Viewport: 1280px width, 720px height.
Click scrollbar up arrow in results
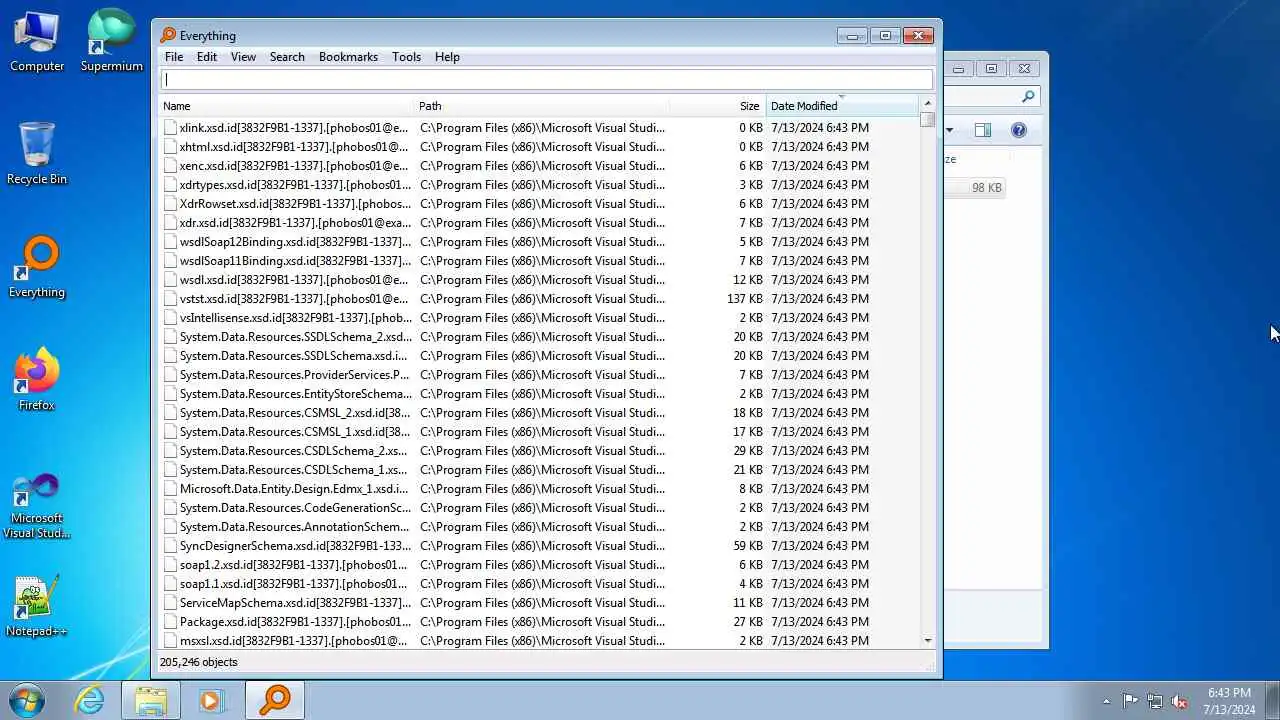(x=927, y=104)
